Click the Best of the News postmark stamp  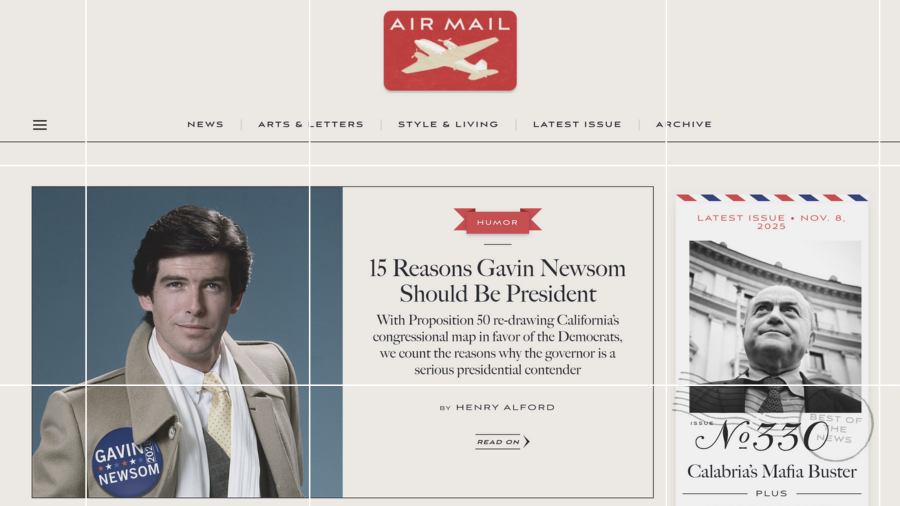coord(836,427)
